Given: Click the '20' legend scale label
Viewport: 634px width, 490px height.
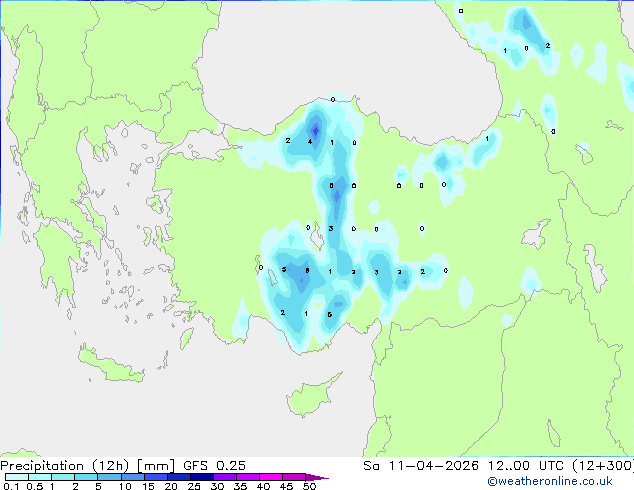Looking at the screenshot, I should (x=171, y=486).
